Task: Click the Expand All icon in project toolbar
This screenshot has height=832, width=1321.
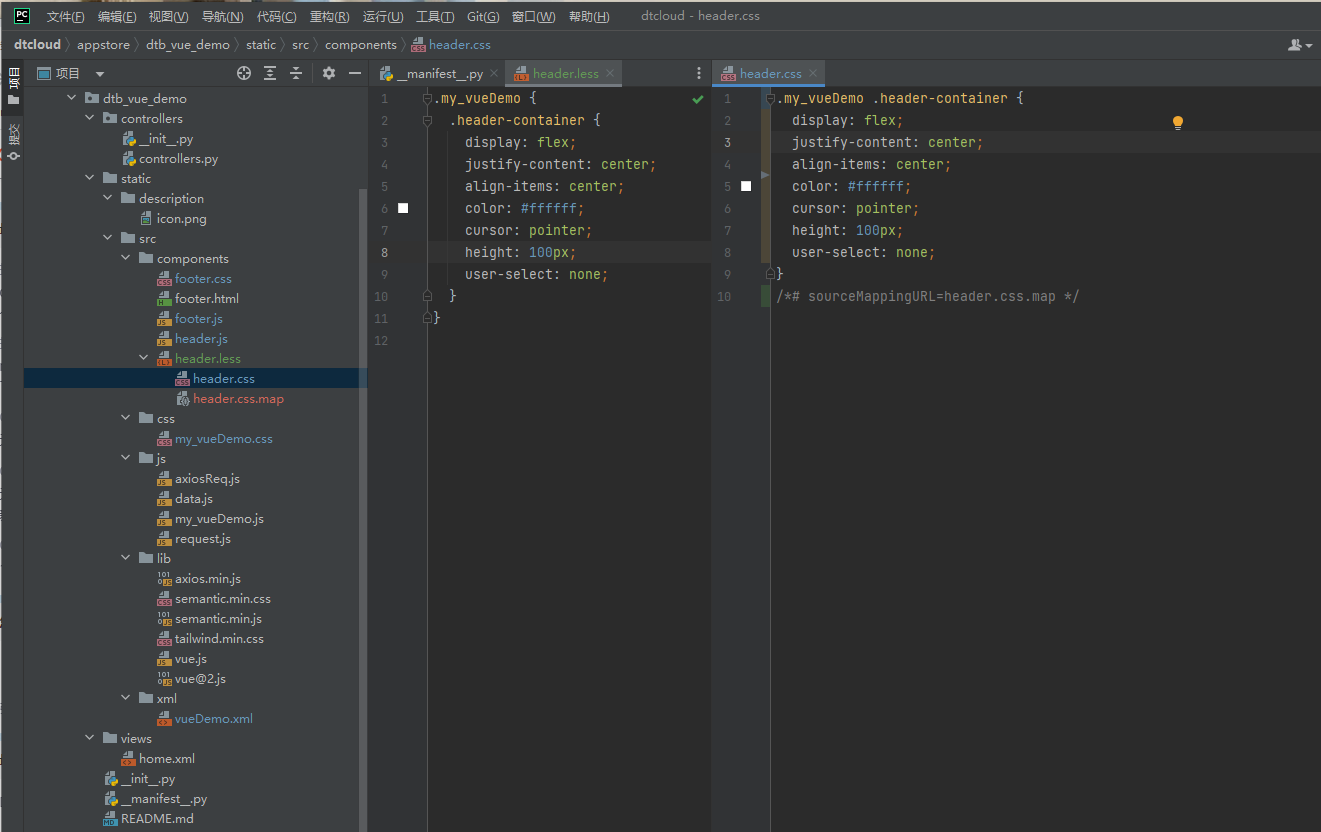Action: (270, 73)
